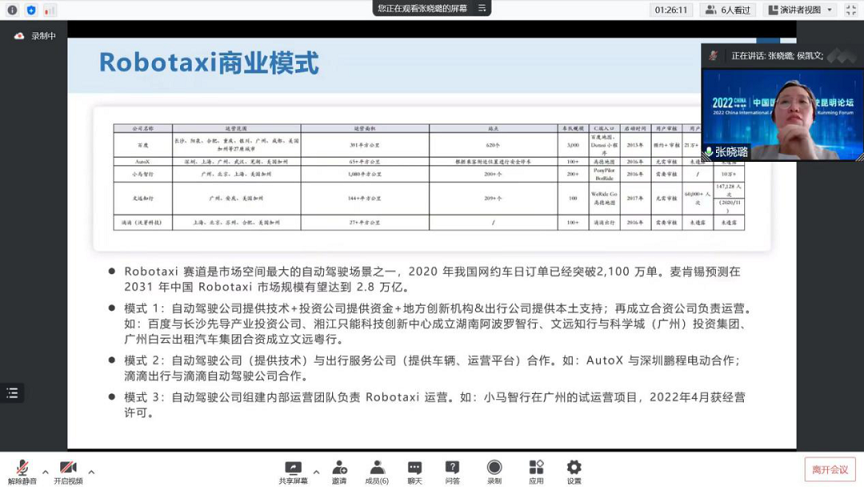Click the 模式 3 bullet paragraph
864x487 pixels.
pos(434,405)
